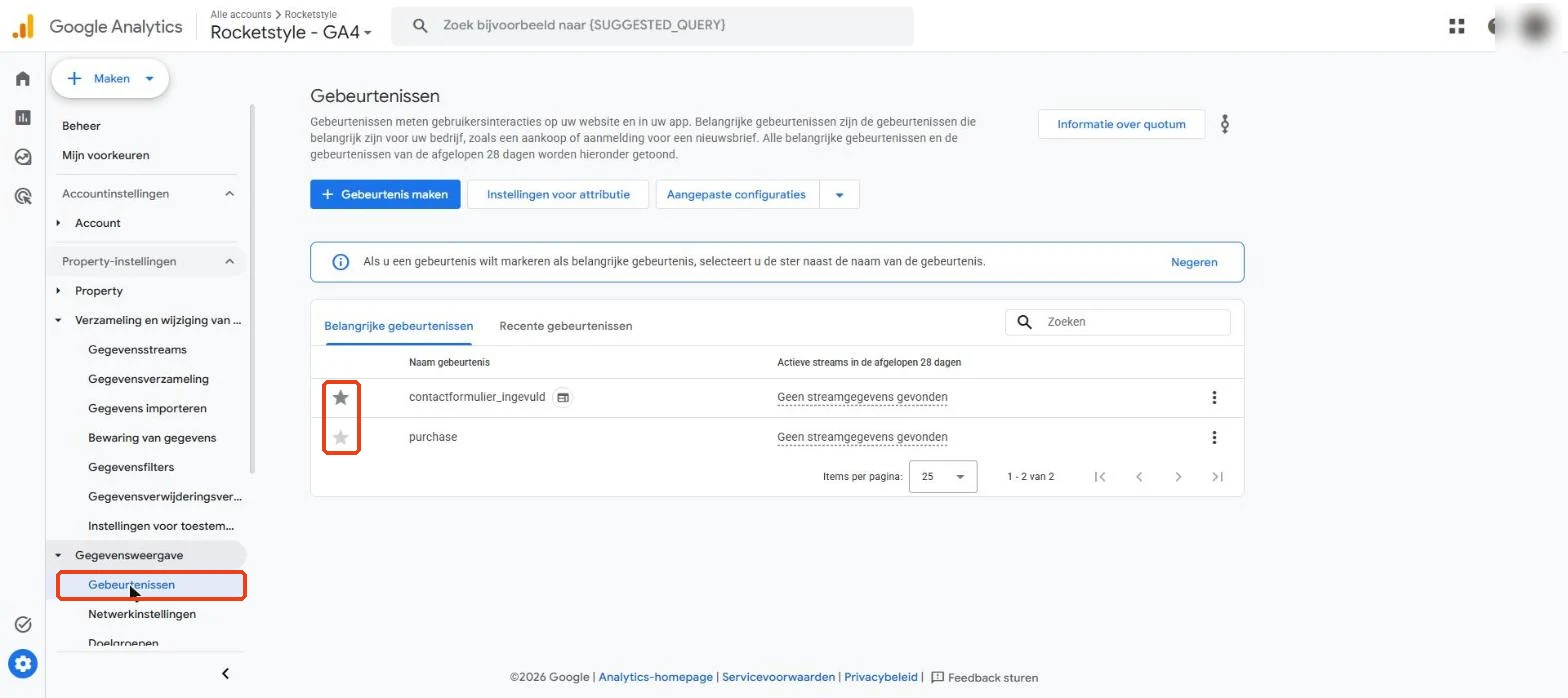Click Informatie over quotum button

(x=1121, y=124)
